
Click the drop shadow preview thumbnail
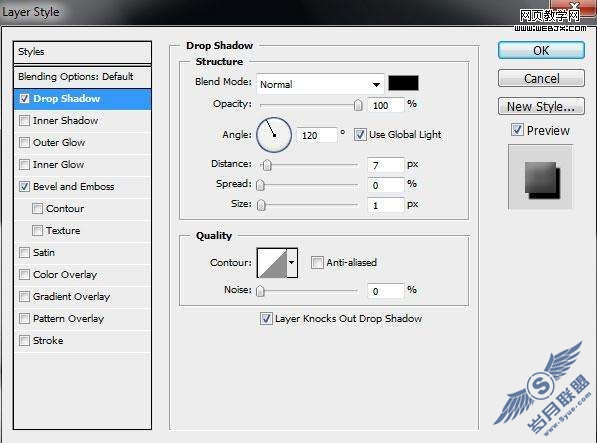pos(540,177)
